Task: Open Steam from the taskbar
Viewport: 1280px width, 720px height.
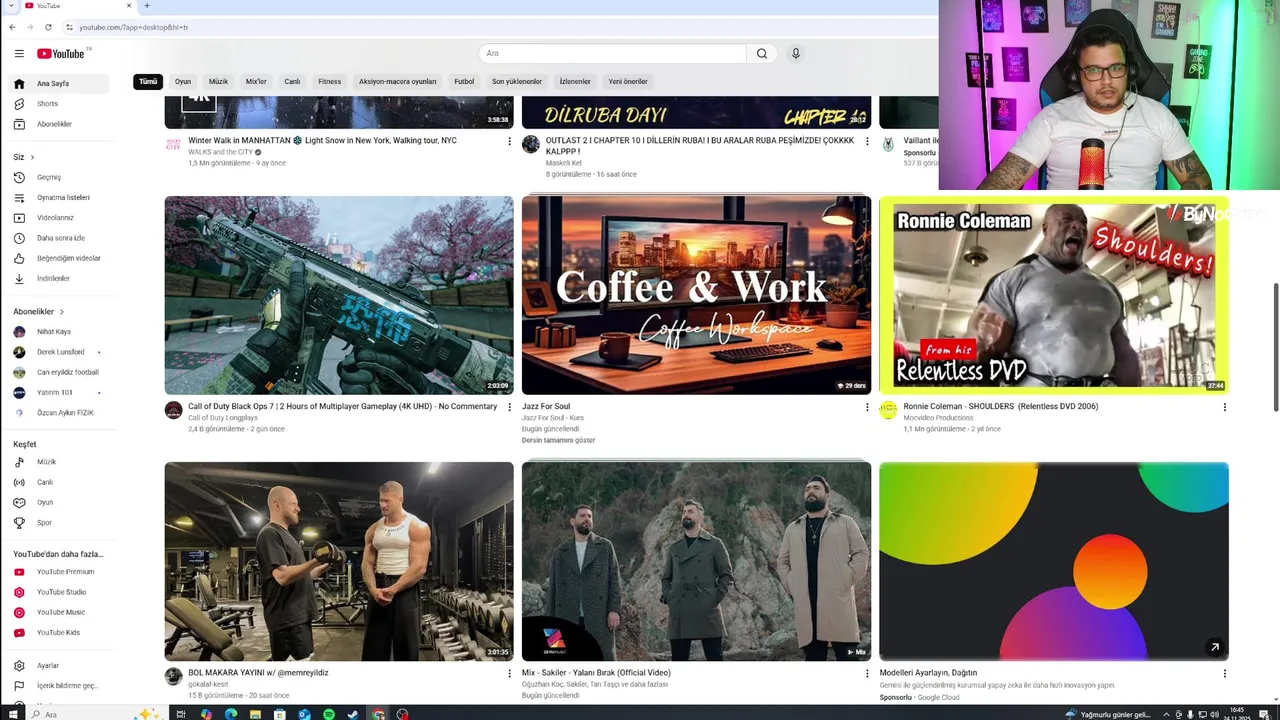Action: pos(353,714)
